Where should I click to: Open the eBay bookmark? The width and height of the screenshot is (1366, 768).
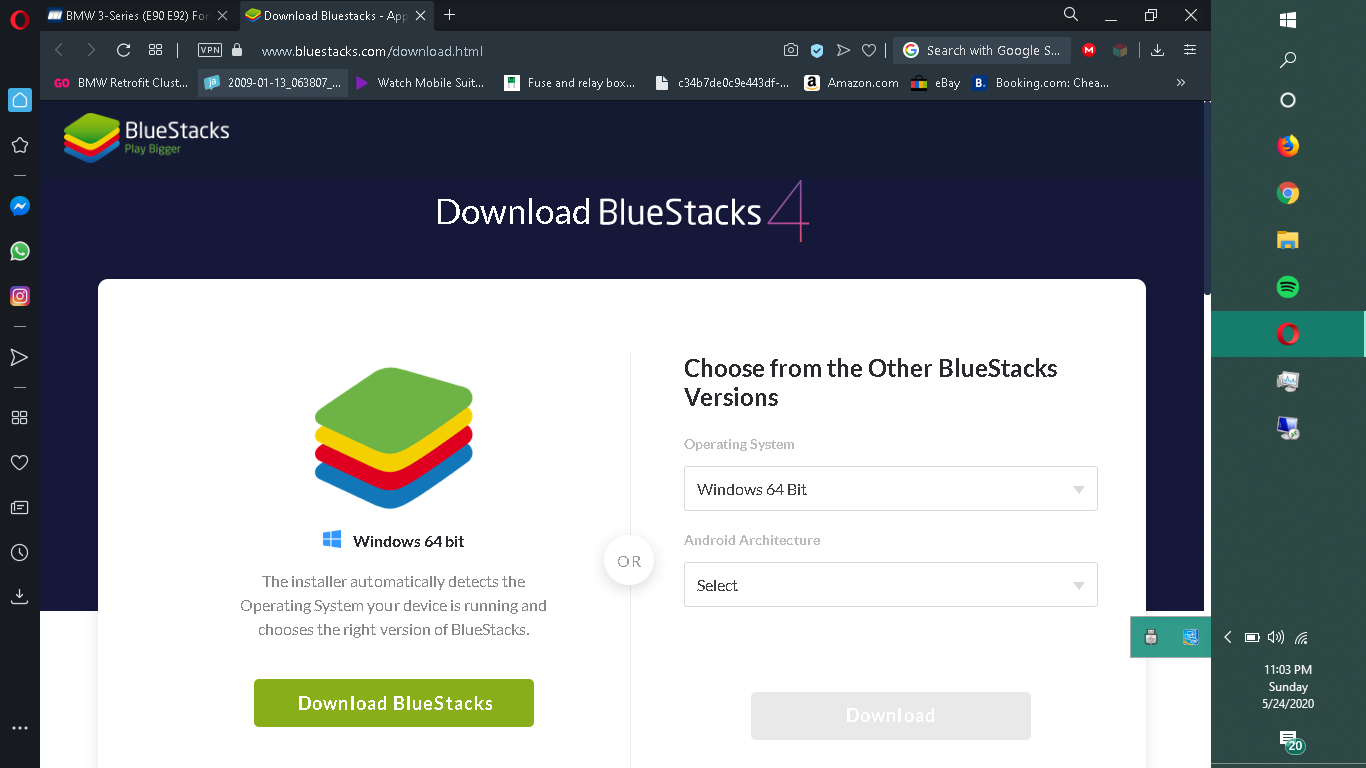click(935, 83)
